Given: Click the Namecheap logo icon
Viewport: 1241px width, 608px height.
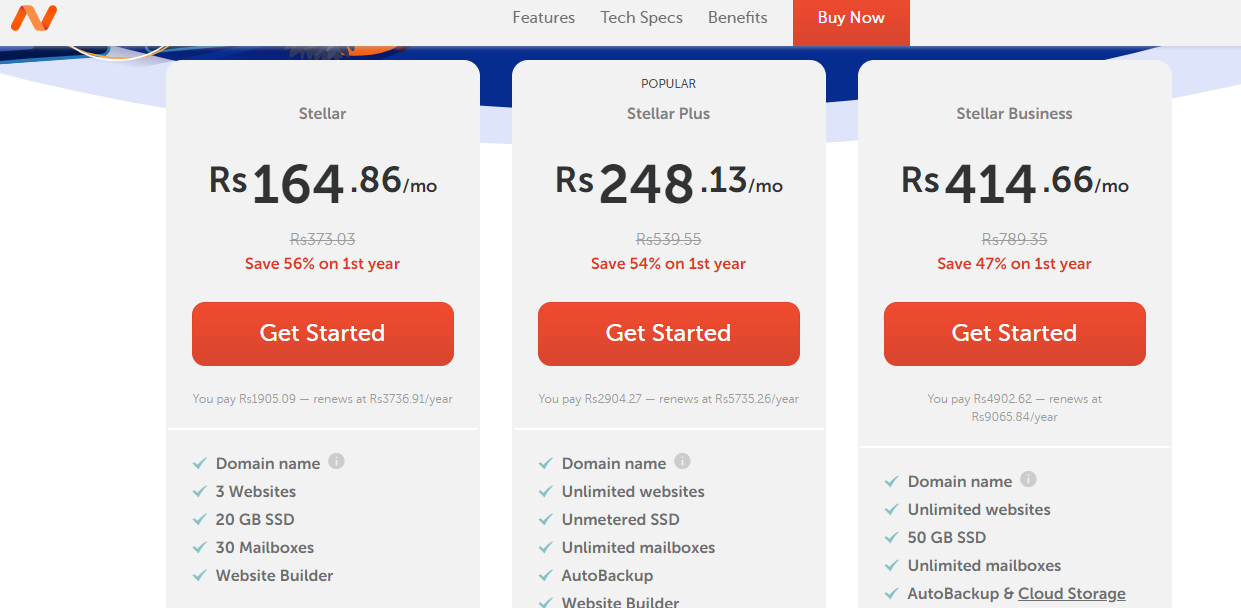Looking at the screenshot, I should click(x=34, y=17).
